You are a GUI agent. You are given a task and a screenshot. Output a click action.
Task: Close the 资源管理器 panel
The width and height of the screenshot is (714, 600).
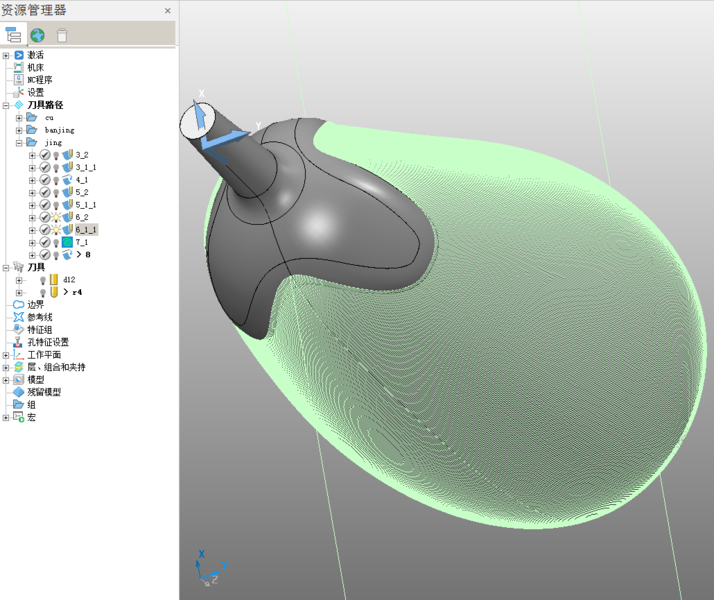[167, 11]
